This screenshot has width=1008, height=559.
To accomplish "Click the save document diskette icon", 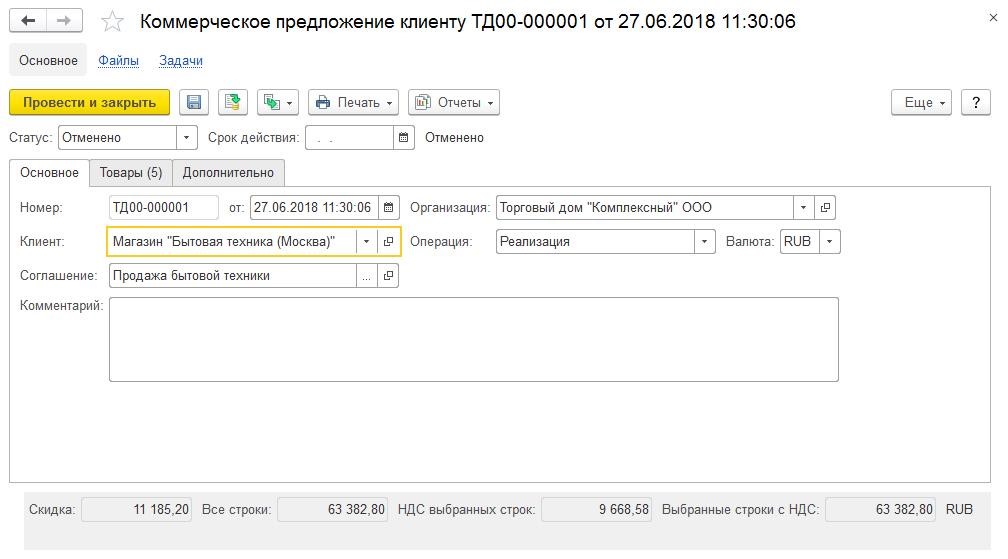I will [194, 102].
